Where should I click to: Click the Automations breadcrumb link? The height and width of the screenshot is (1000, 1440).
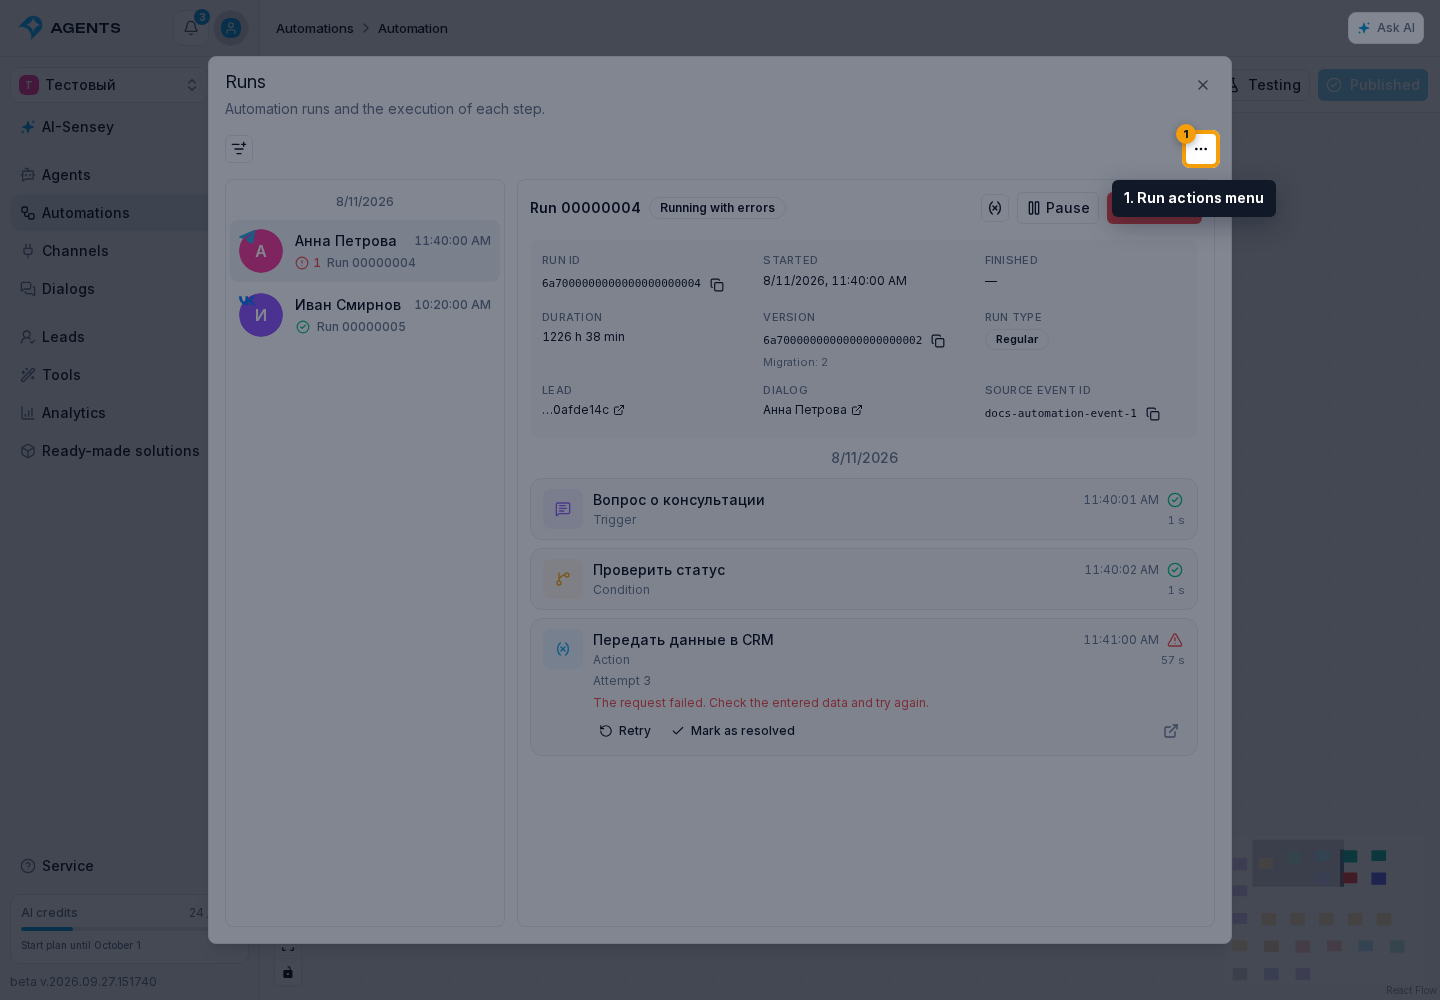pyautogui.click(x=315, y=28)
